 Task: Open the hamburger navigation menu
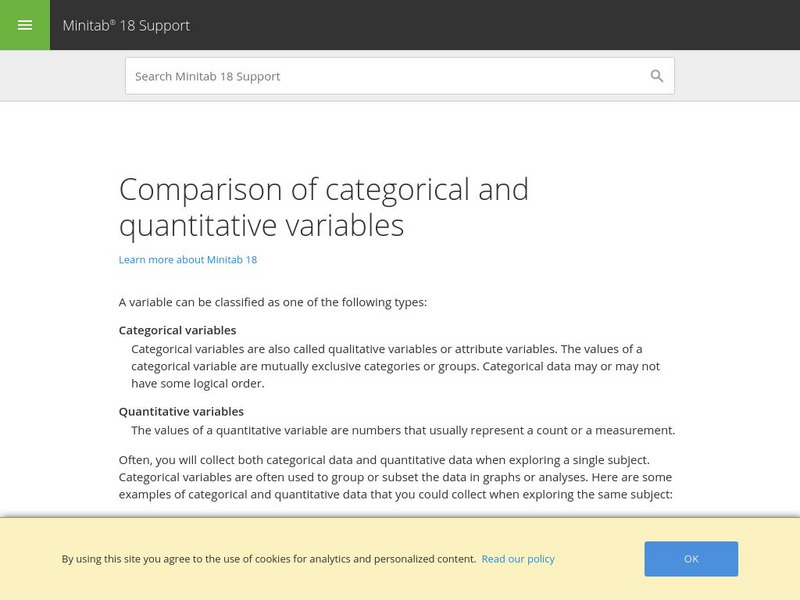25,25
